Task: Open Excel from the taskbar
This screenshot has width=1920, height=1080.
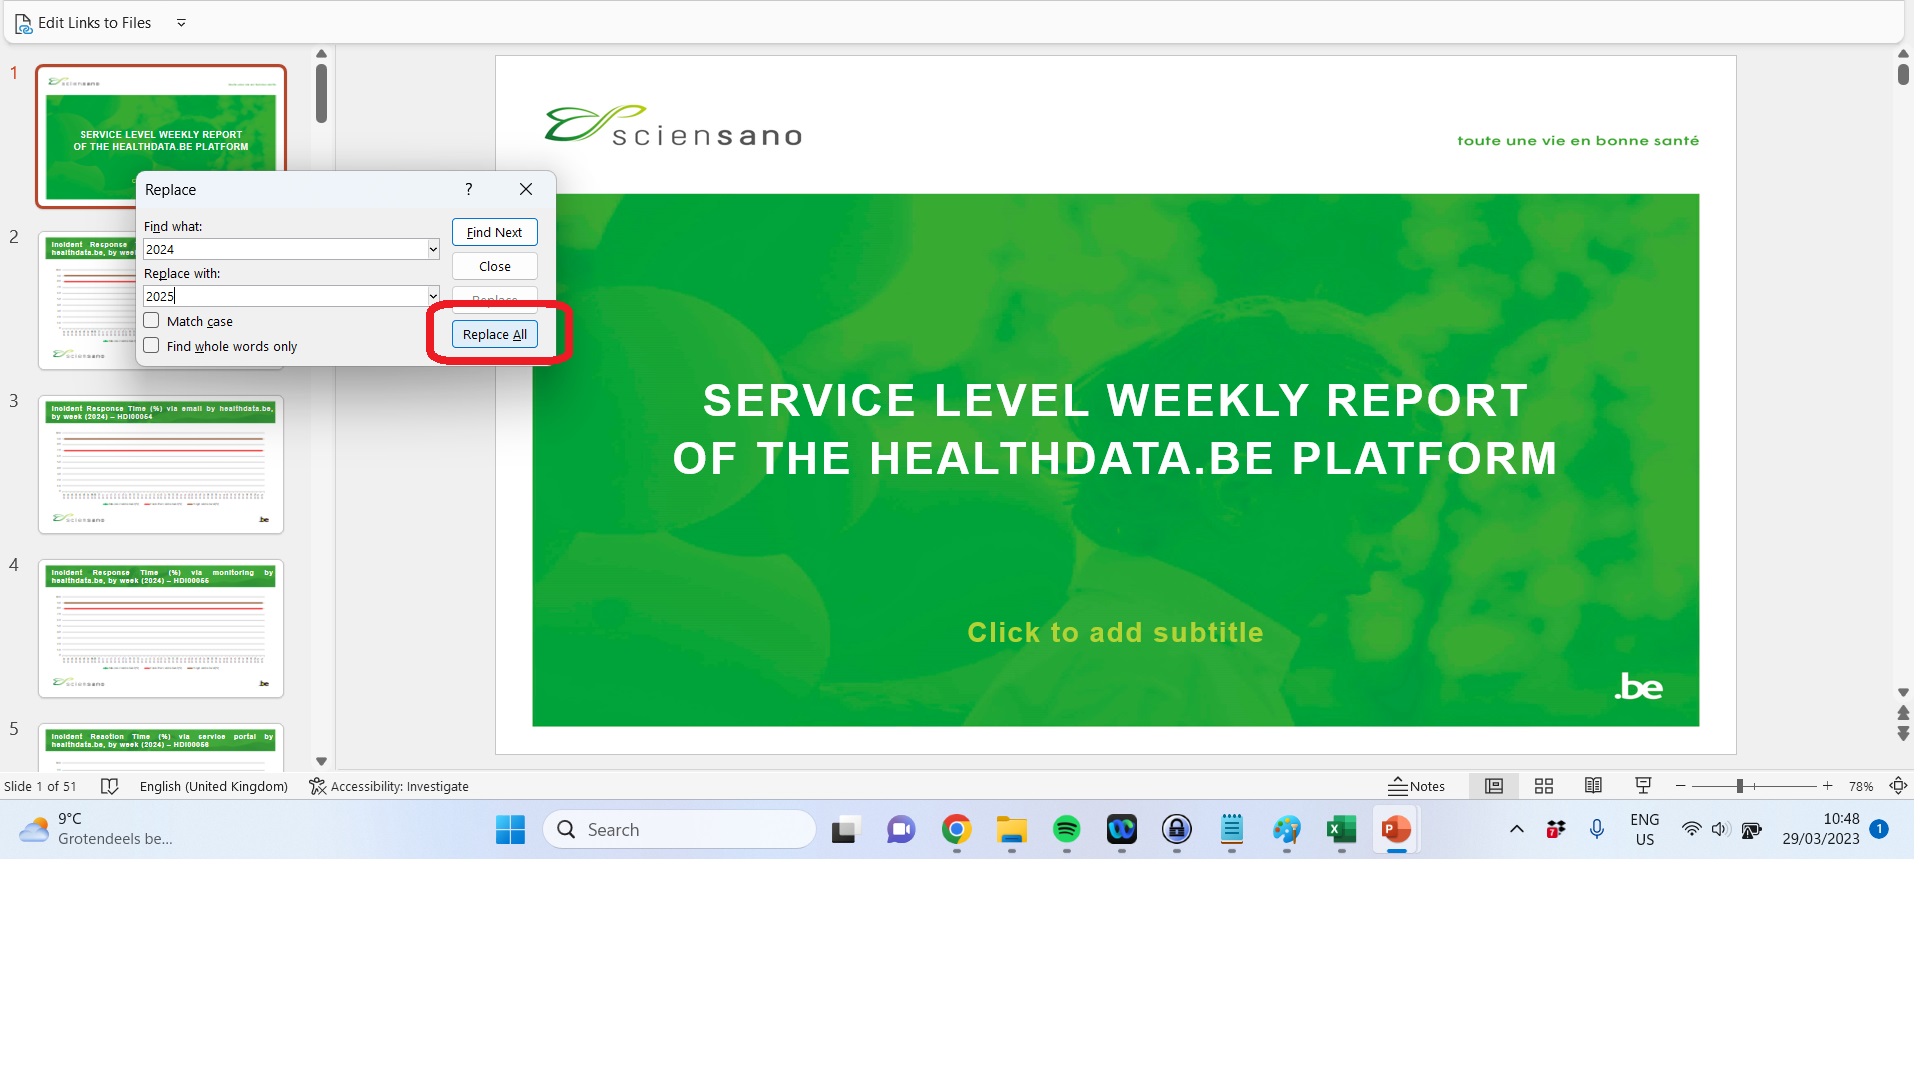Action: (x=1341, y=829)
